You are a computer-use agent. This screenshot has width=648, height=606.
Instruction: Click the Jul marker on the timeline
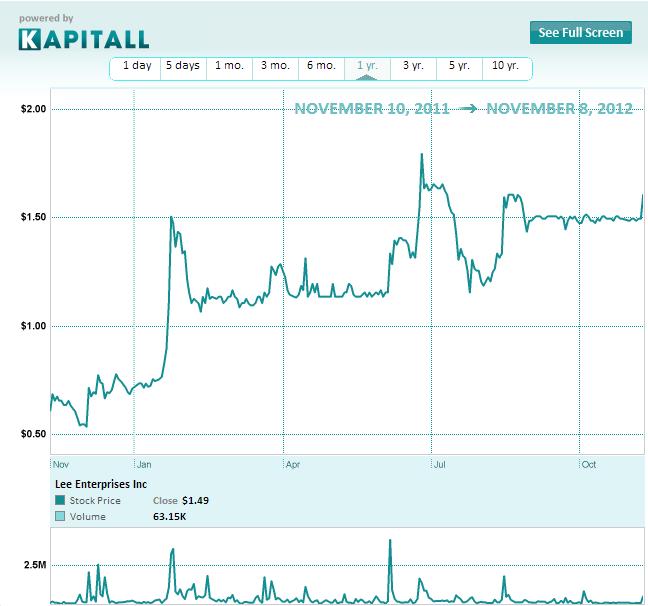[x=439, y=464]
